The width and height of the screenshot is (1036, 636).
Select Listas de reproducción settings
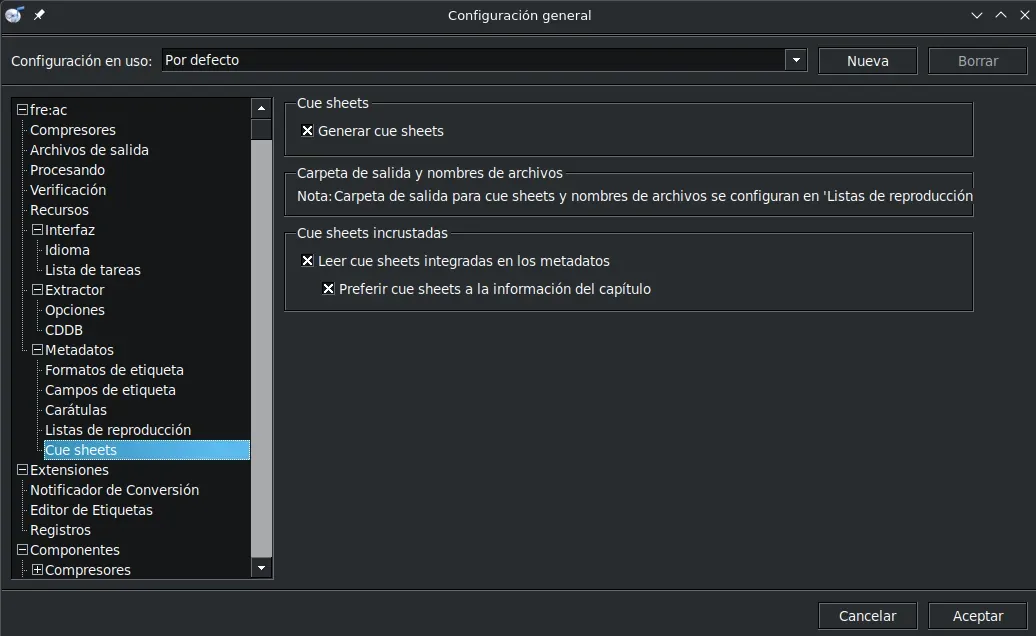click(x=117, y=430)
